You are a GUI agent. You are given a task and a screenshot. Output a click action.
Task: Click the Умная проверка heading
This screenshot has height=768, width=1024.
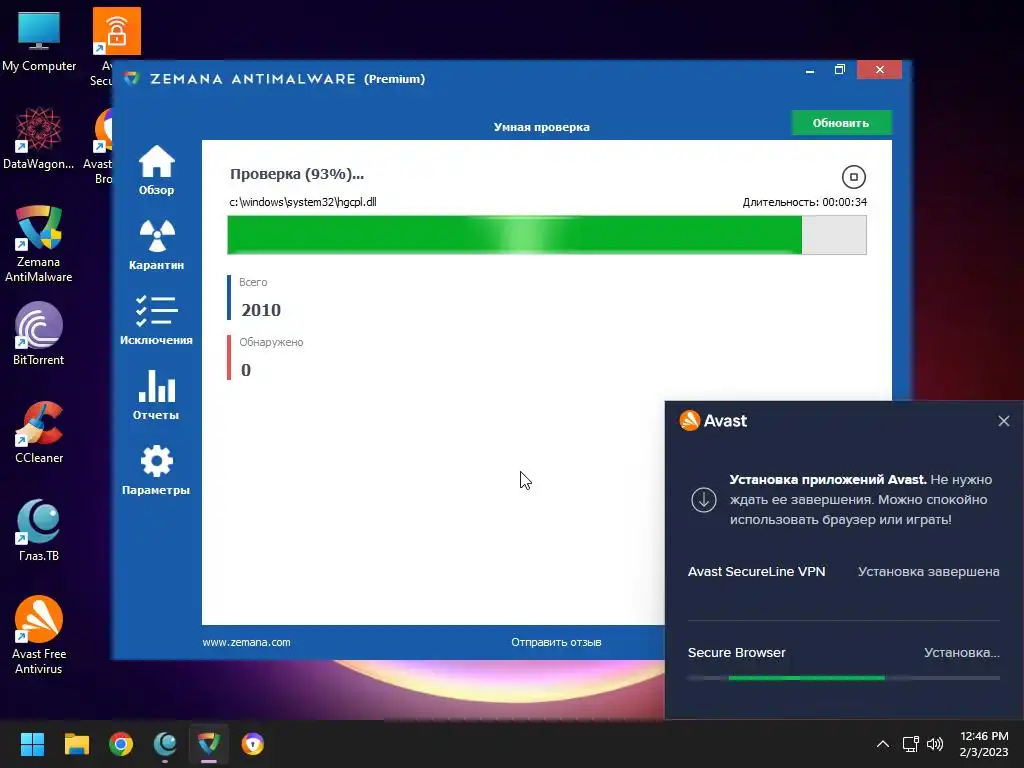tap(541, 127)
